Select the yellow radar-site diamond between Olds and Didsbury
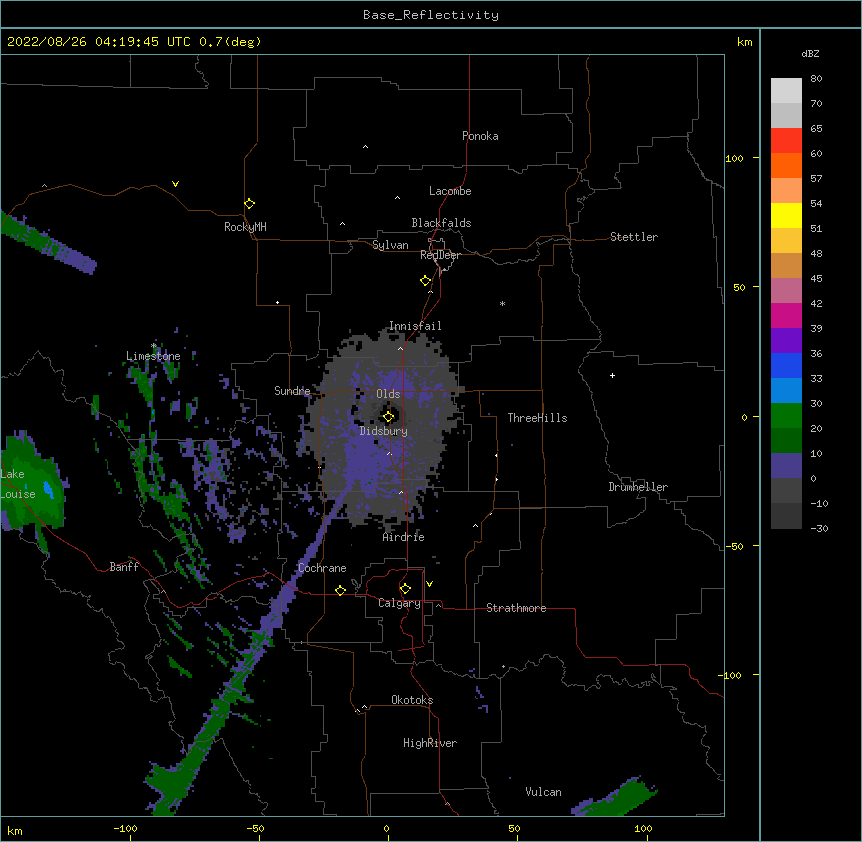The height and width of the screenshot is (842, 862). tap(388, 417)
